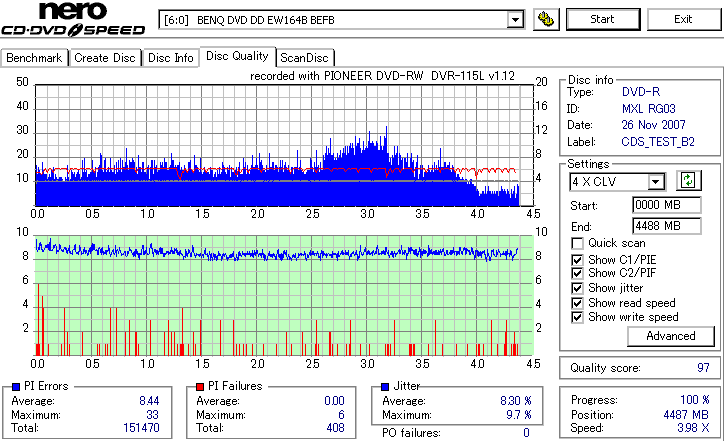The width and height of the screenshot is (724, 441).
Task: Click the disc label CDS_TEST_B2
Action: (x=658, y=142)
